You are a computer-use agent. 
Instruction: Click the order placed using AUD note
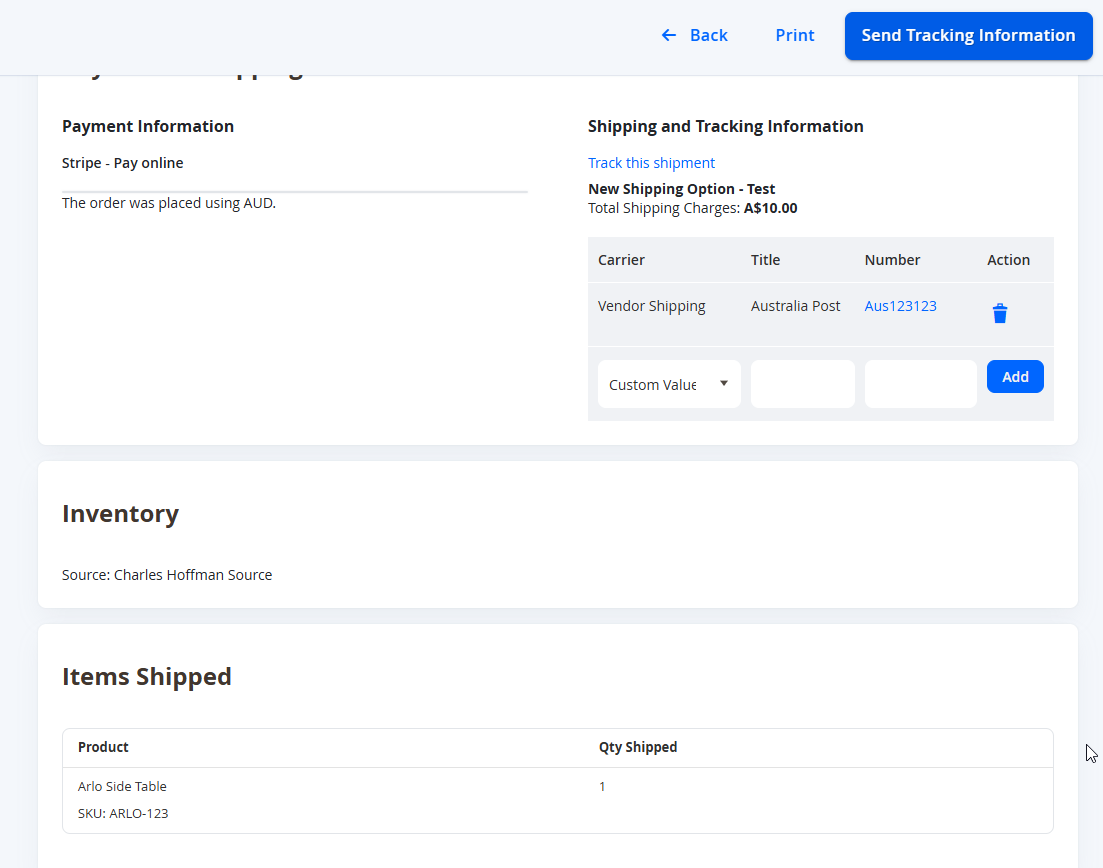169,203
